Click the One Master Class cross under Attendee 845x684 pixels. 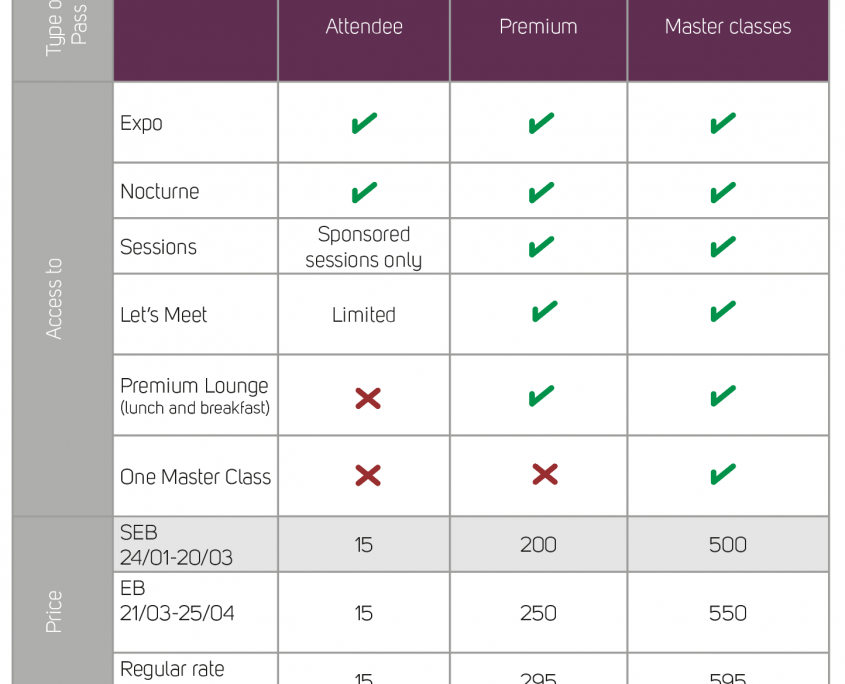tap(368, 475)
